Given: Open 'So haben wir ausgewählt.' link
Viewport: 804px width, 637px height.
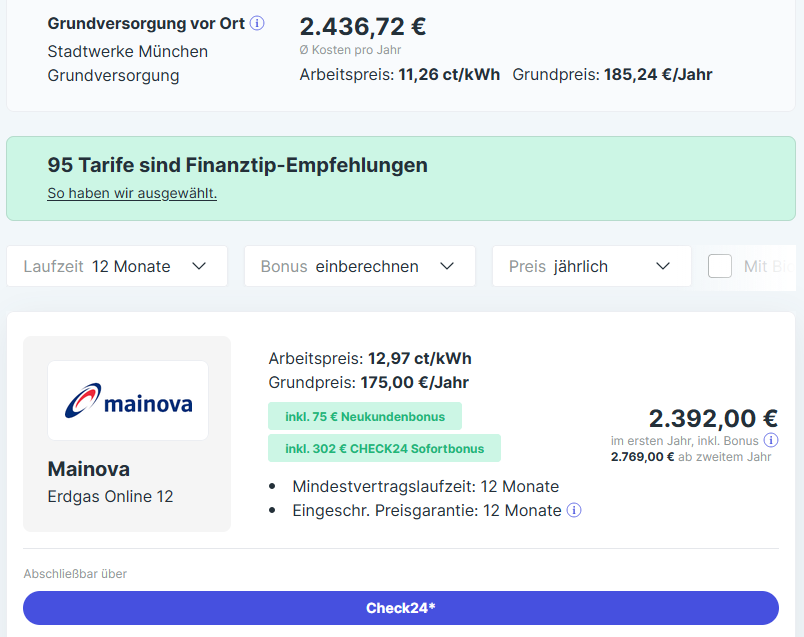Looking at the screenshot, I should (x=132, y=193).
